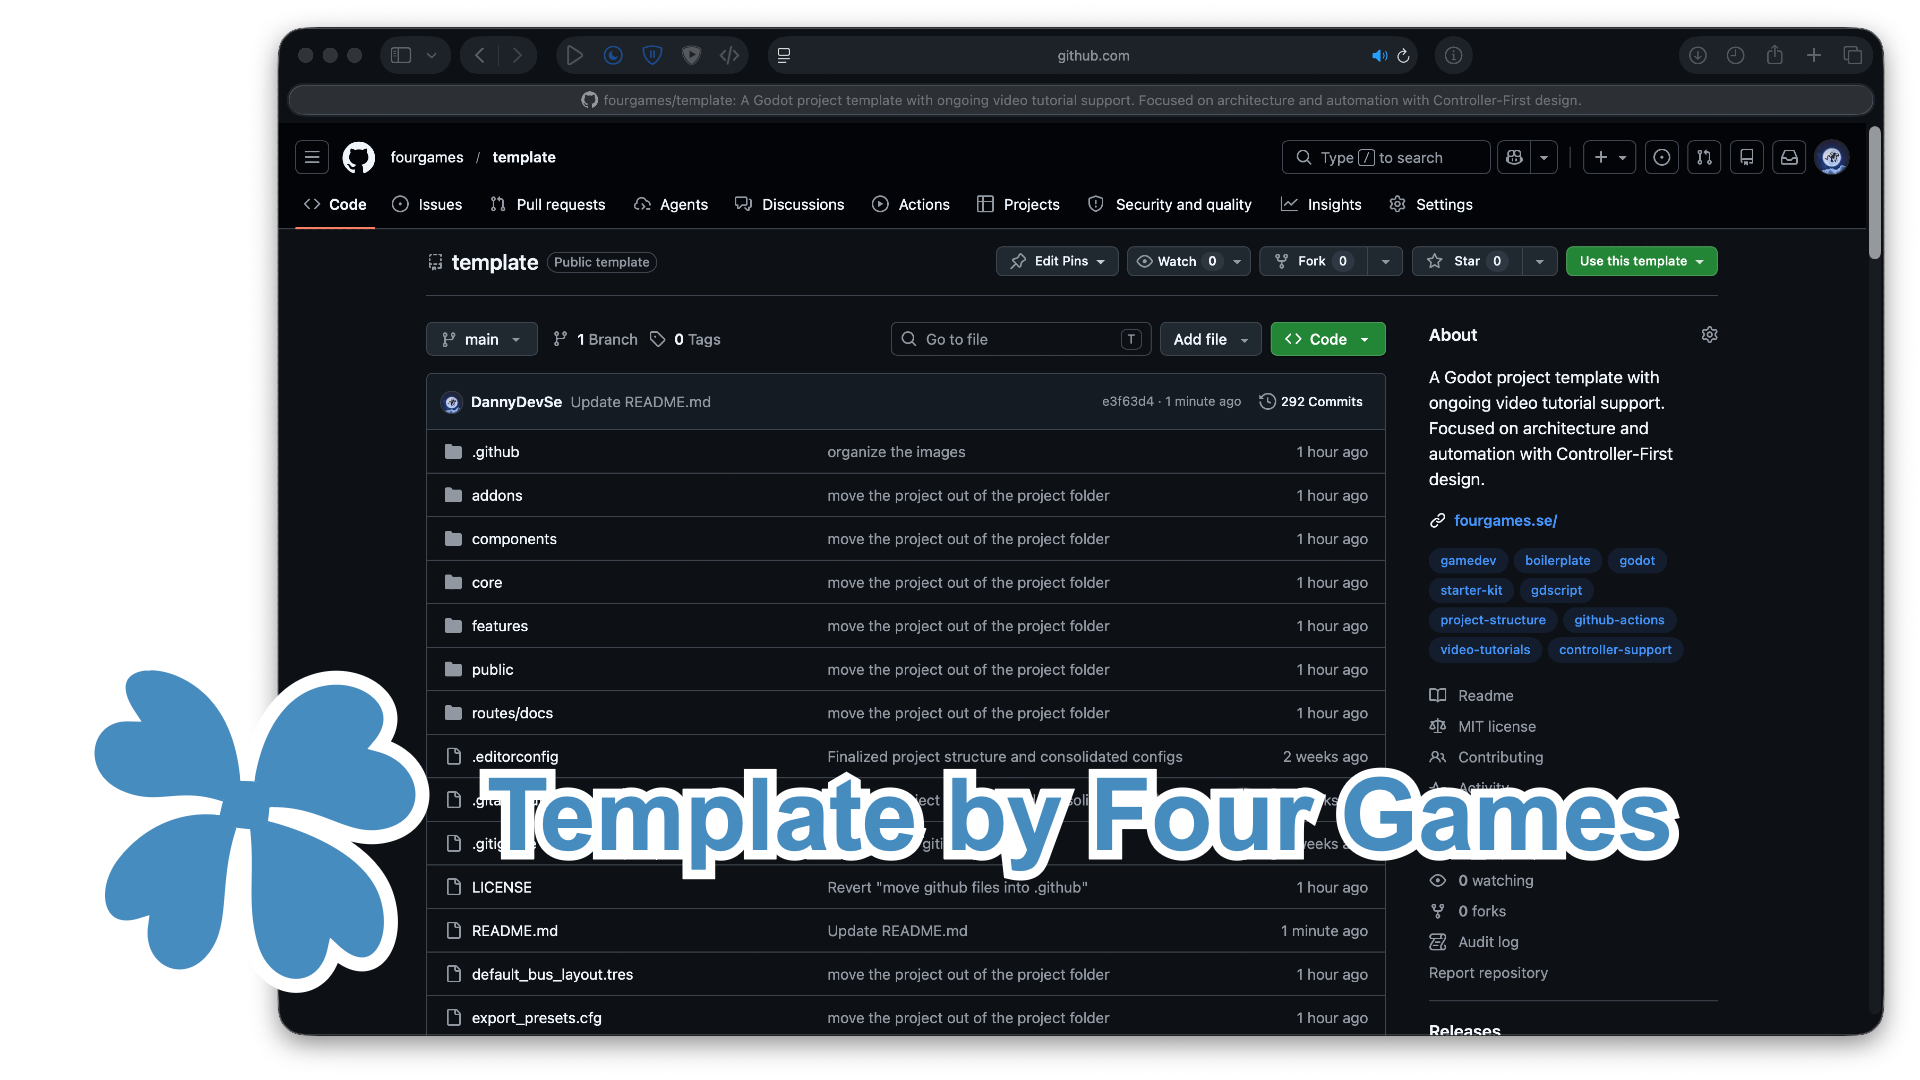Open the 292 Commits history
This screenshot has width=1920, height=1080.
[x=1310, y=402]
